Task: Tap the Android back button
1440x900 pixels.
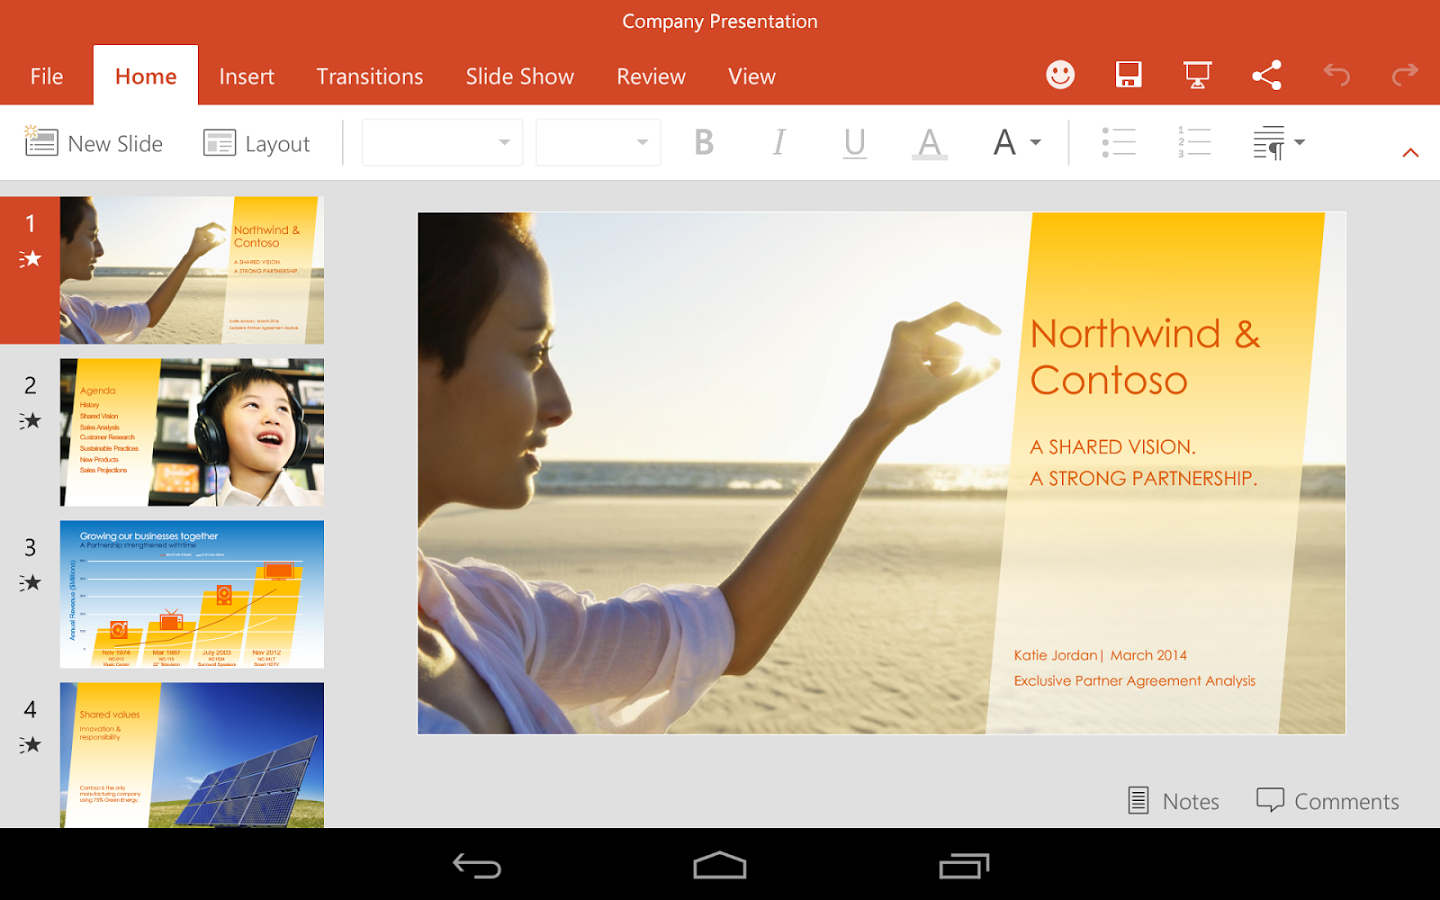Action: pyautogui.click(x=477, y=866)
